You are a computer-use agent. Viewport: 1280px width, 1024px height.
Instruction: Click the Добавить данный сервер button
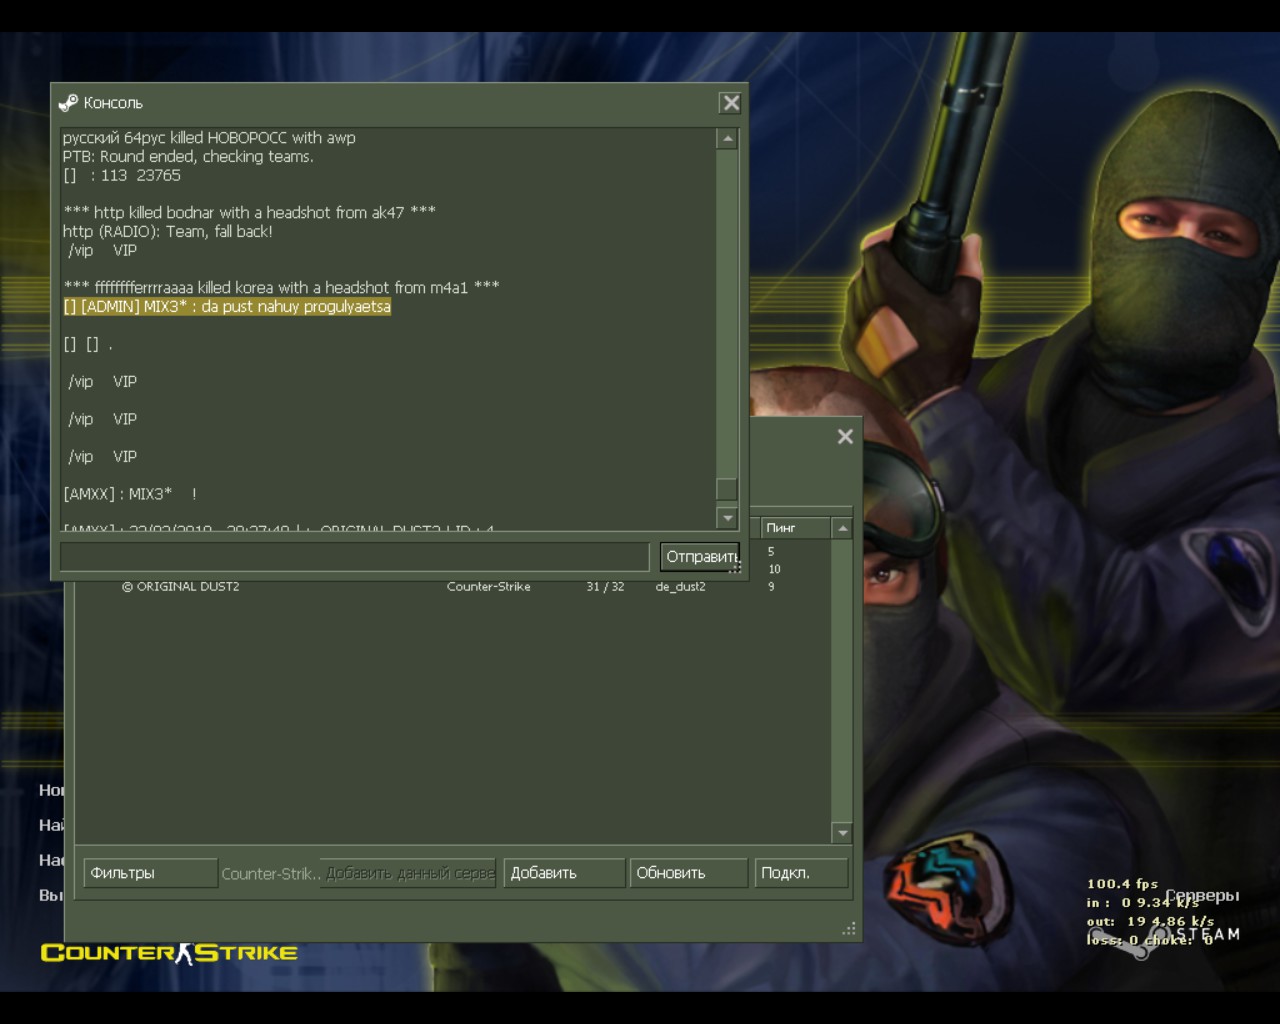pos(410,873)
